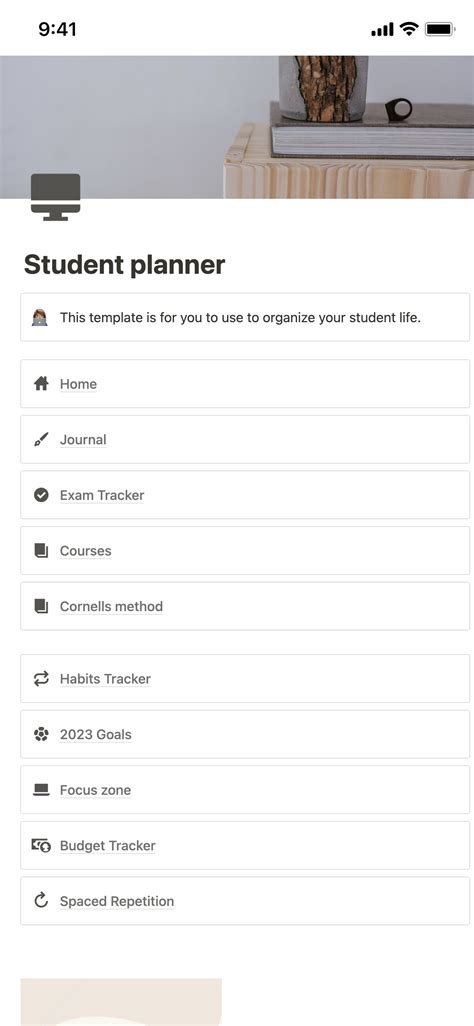474x1026 pixels.
Task: Click the refresh icon beside Spaced Repetition
Action: tap(41, 901)
